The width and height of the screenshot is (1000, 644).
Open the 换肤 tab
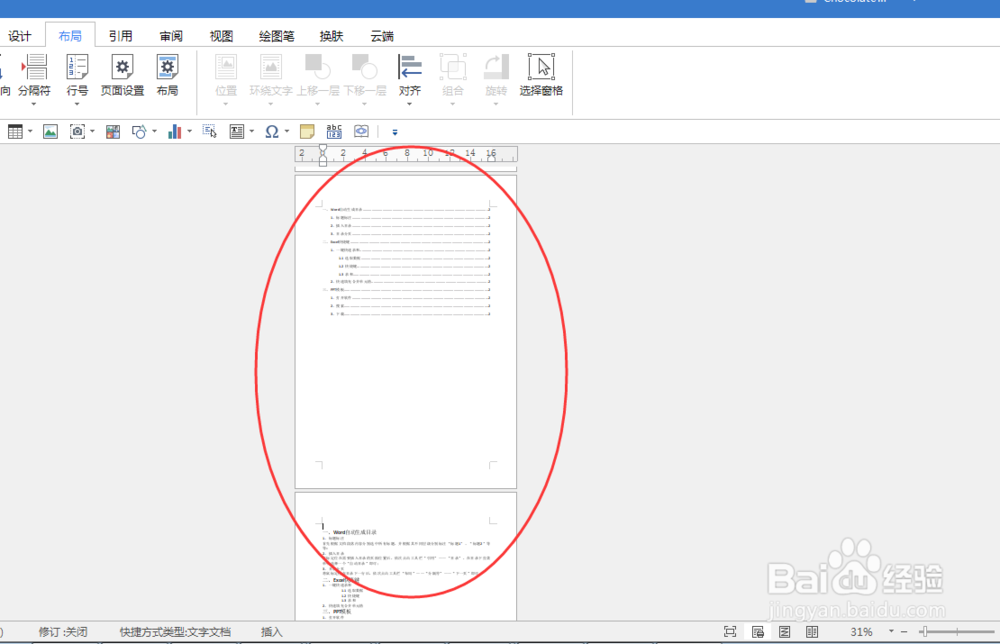coord(332,36)
